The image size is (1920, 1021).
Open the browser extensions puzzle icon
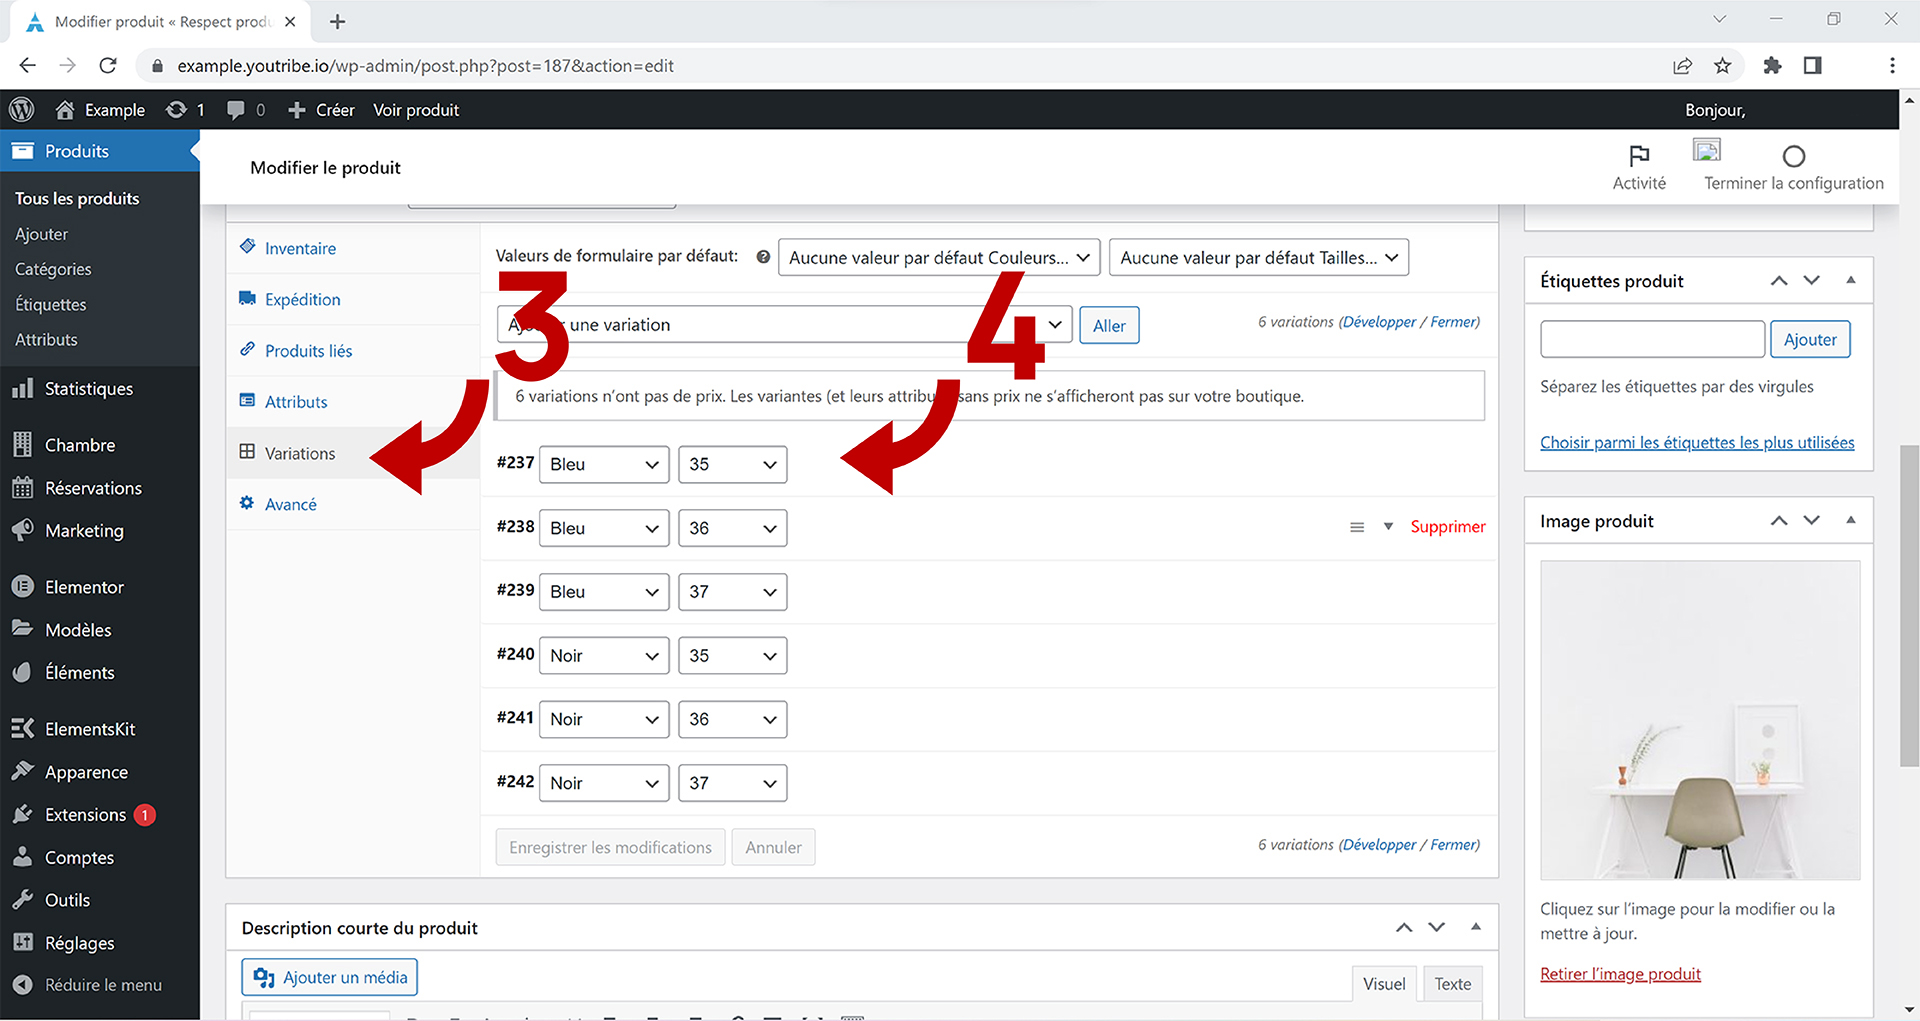point(1772,66)
